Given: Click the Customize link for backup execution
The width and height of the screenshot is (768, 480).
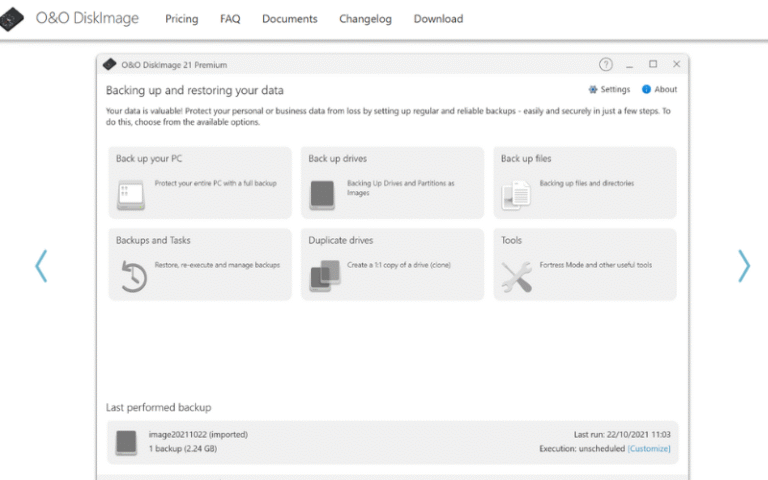Looking at the screenshot, I should pyautogui.click(x=647, y=449).
